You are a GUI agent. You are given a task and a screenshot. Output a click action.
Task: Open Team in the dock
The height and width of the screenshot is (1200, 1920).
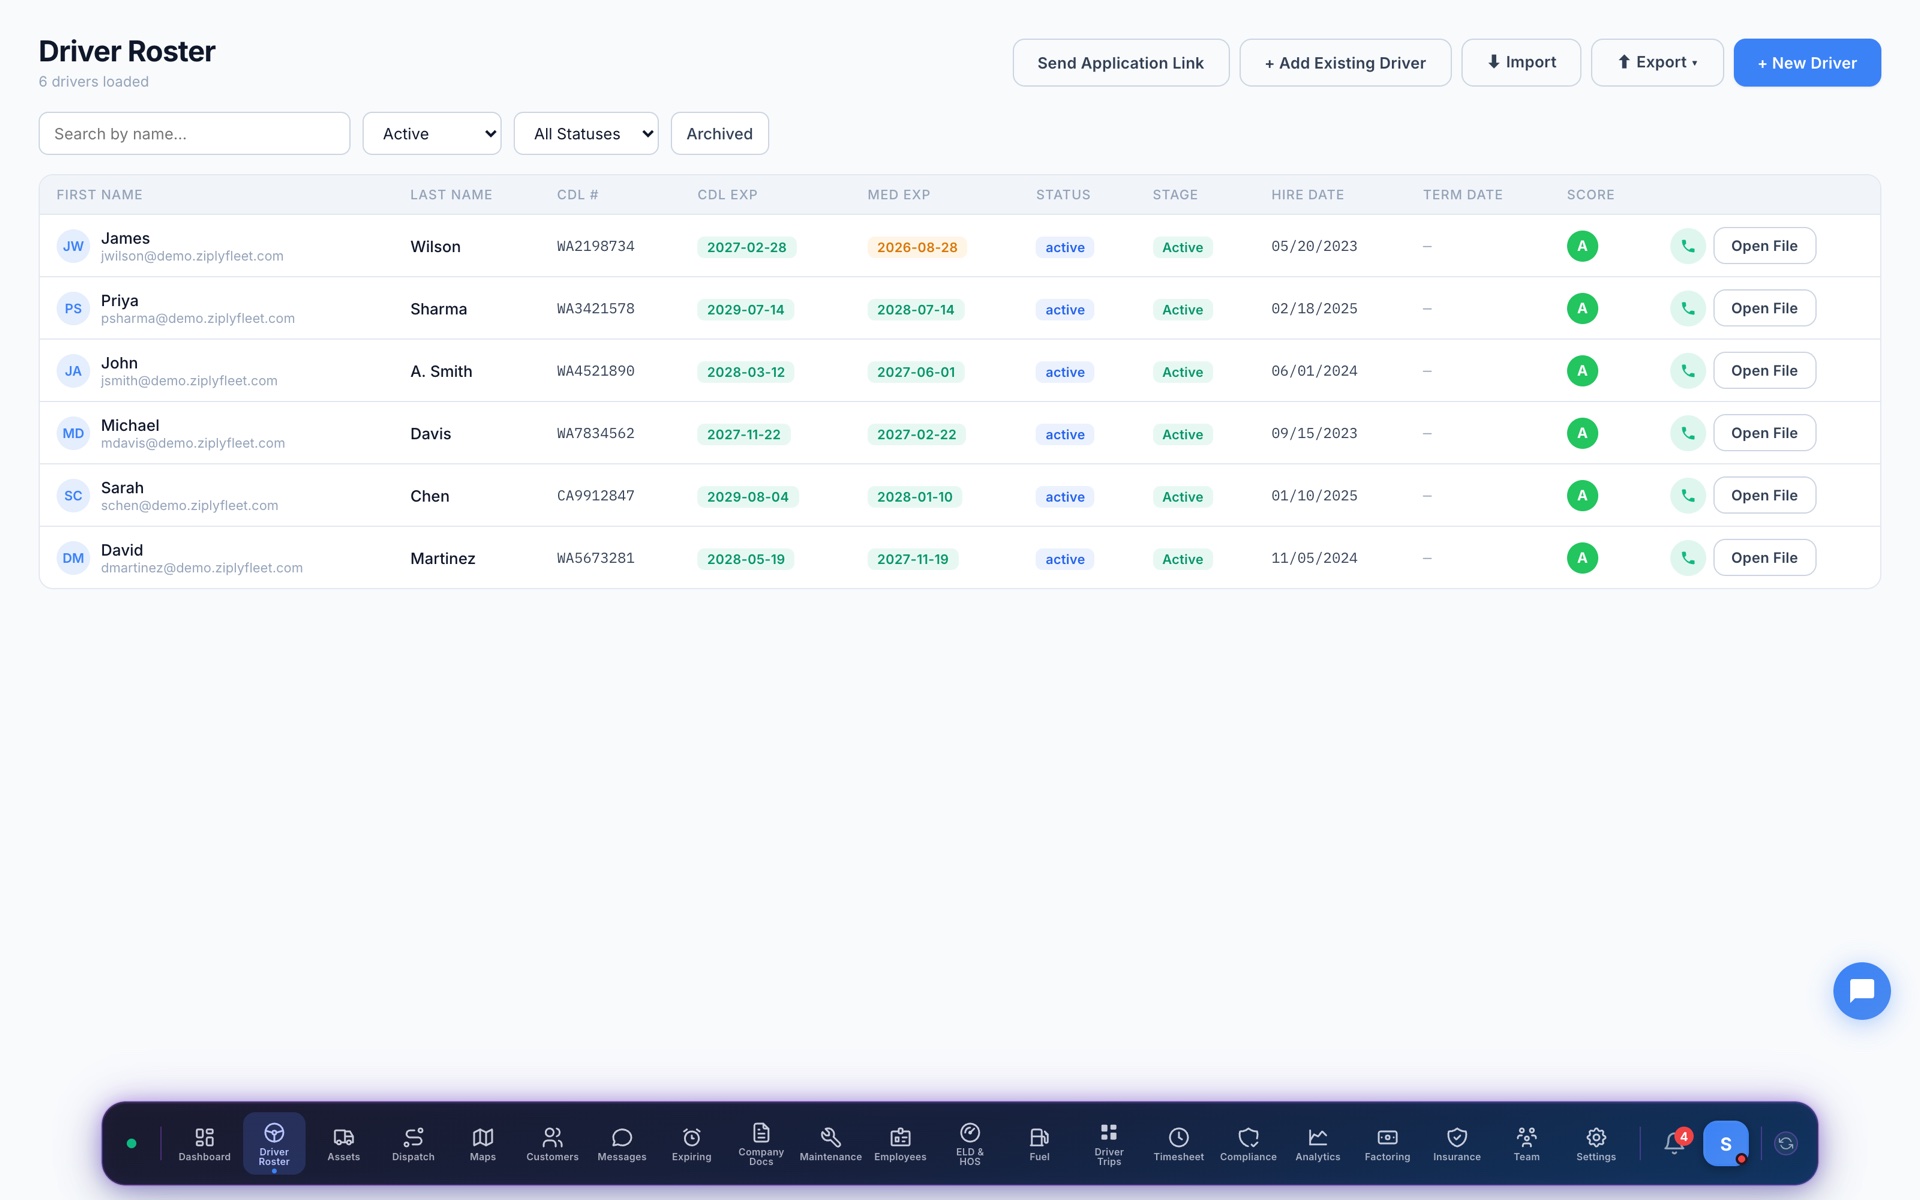pos(1526,1143)
